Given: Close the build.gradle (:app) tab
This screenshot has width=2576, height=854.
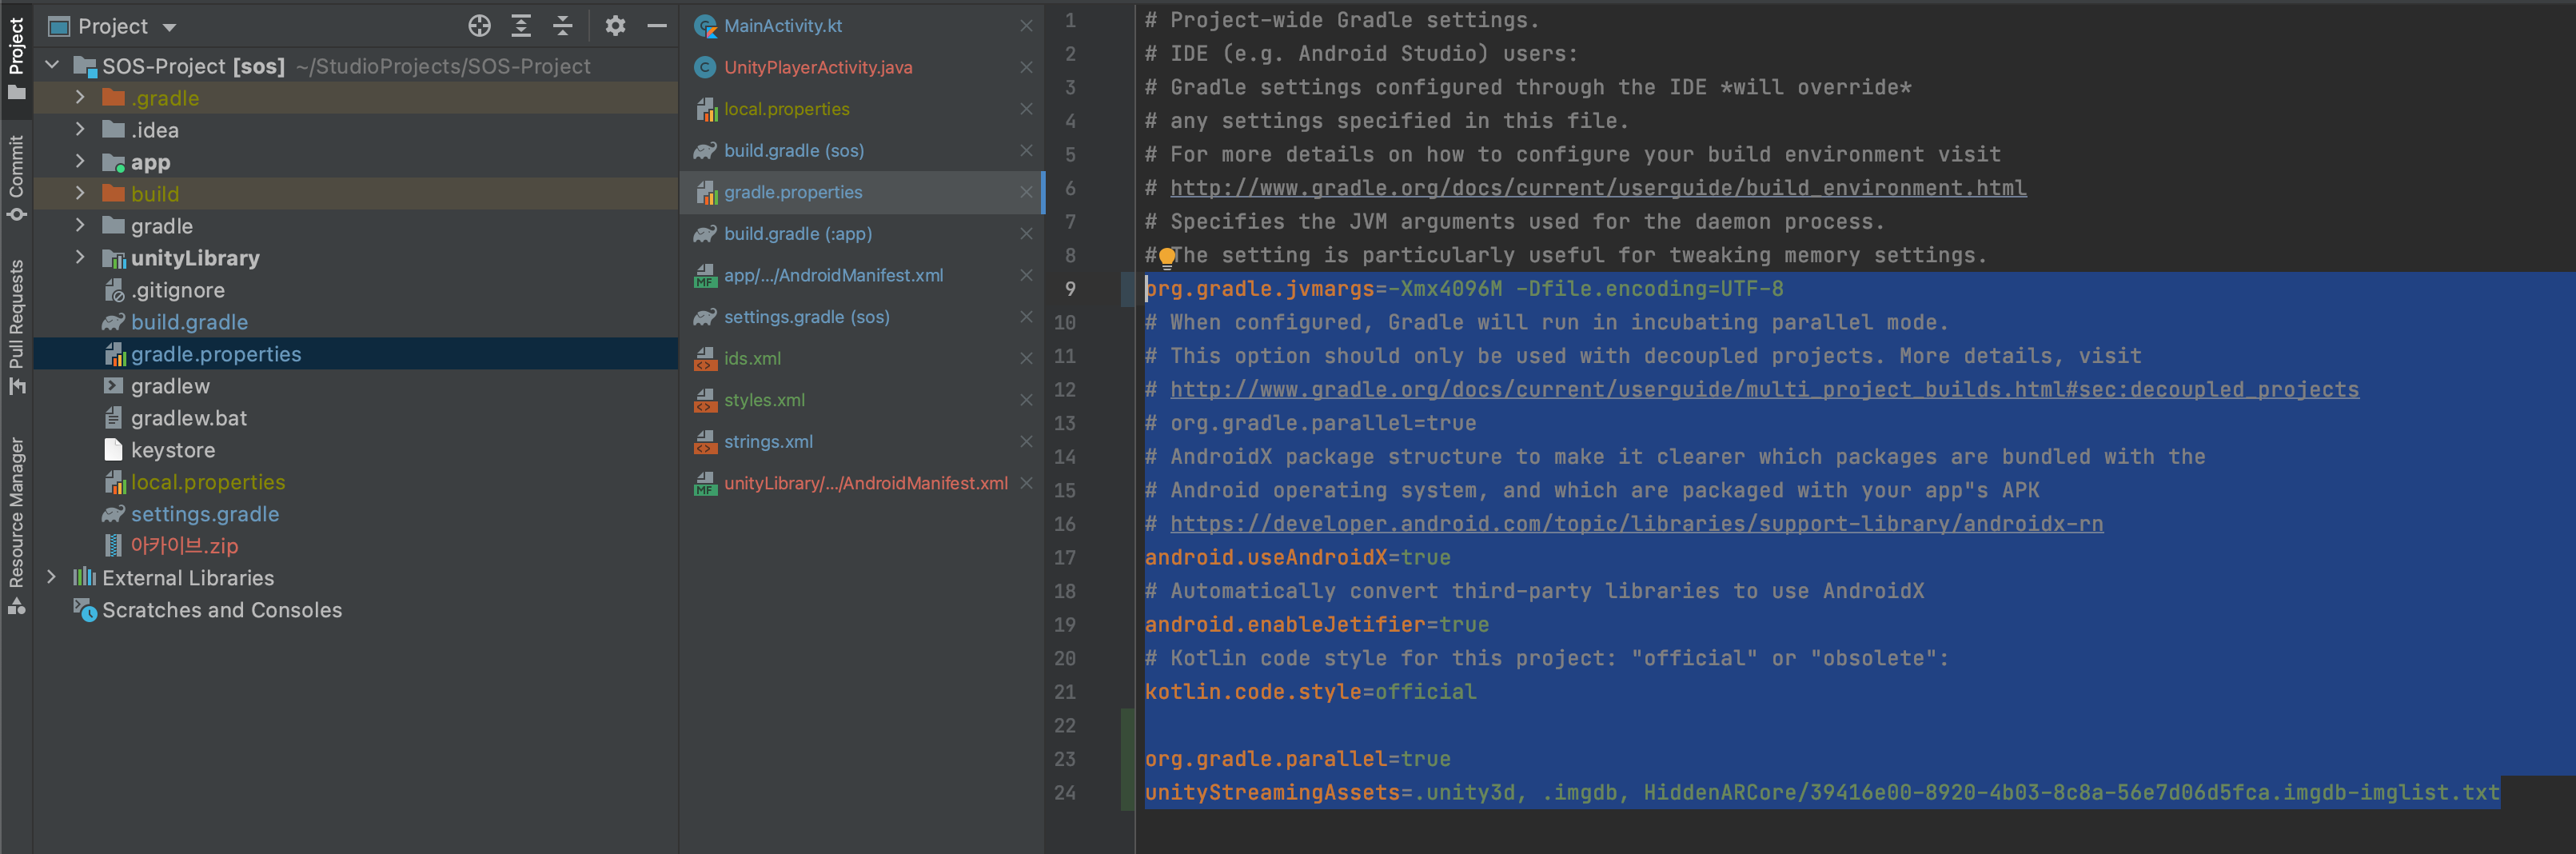Looking at the screenshot, I should [1026, 233].
